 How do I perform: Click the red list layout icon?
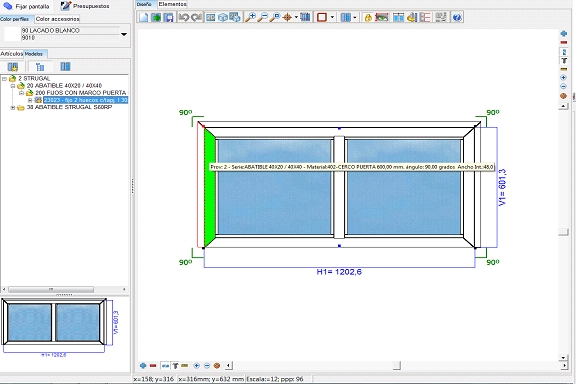(425, 17)
